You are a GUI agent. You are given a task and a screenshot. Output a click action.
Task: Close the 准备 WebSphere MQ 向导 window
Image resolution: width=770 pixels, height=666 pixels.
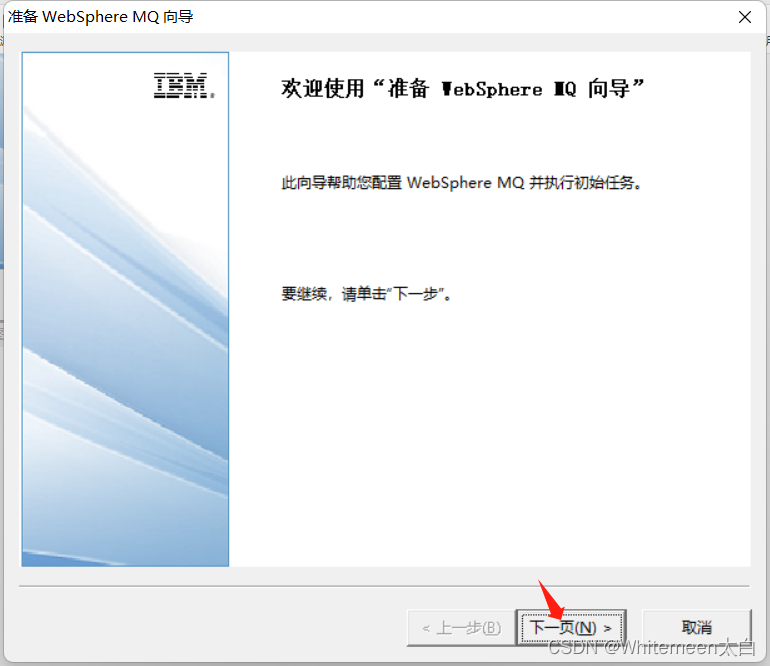[x=744, y=17]
